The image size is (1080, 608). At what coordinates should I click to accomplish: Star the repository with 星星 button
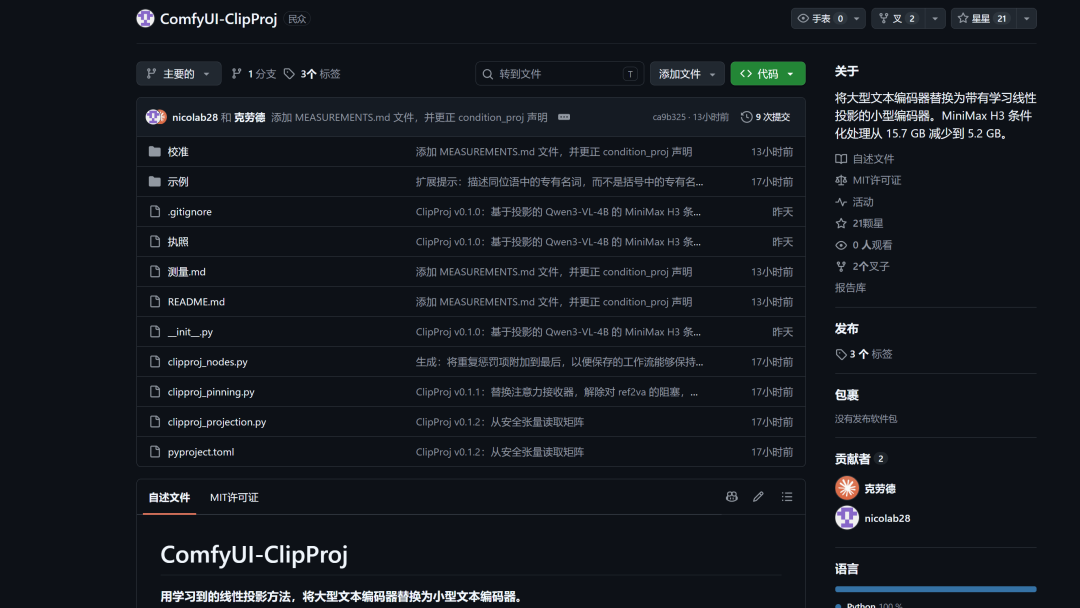[x=984, y=19]
